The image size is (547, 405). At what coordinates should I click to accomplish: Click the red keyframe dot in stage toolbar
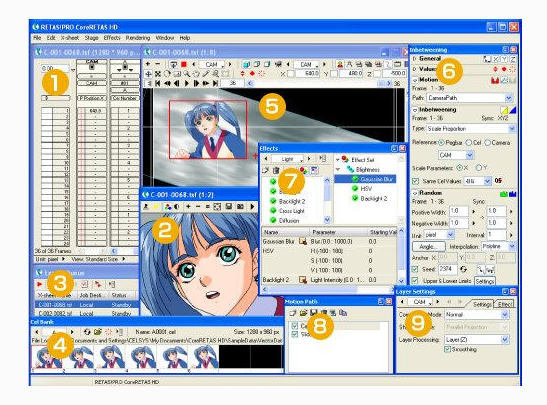252,74
